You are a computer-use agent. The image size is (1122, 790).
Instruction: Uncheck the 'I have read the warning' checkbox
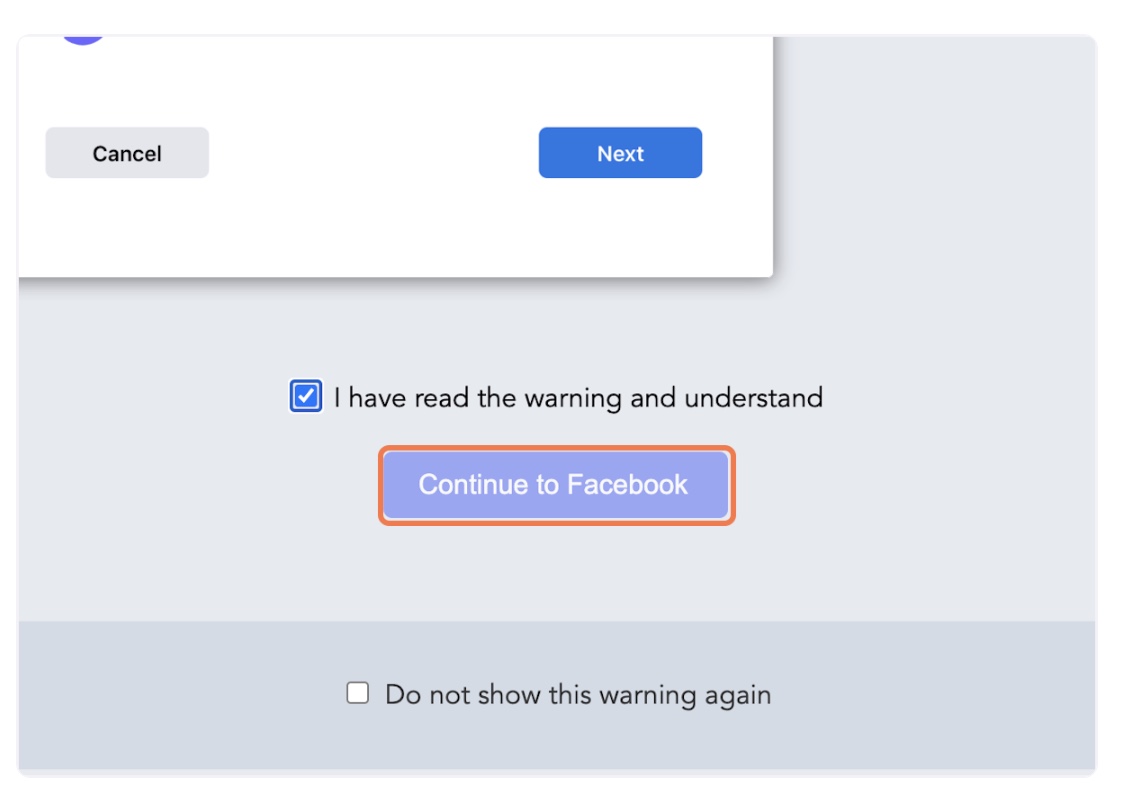(x=306, y=397)
